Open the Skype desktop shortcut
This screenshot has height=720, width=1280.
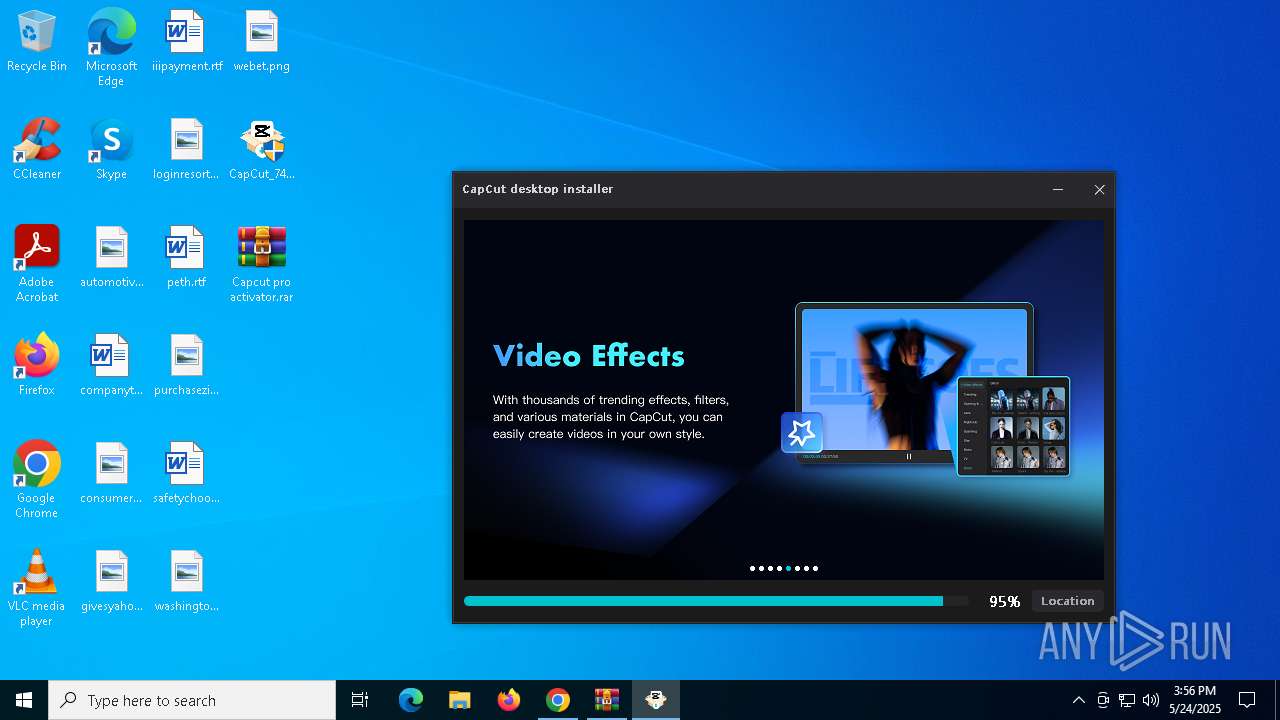pyautogui.click(x=111, y=150)
